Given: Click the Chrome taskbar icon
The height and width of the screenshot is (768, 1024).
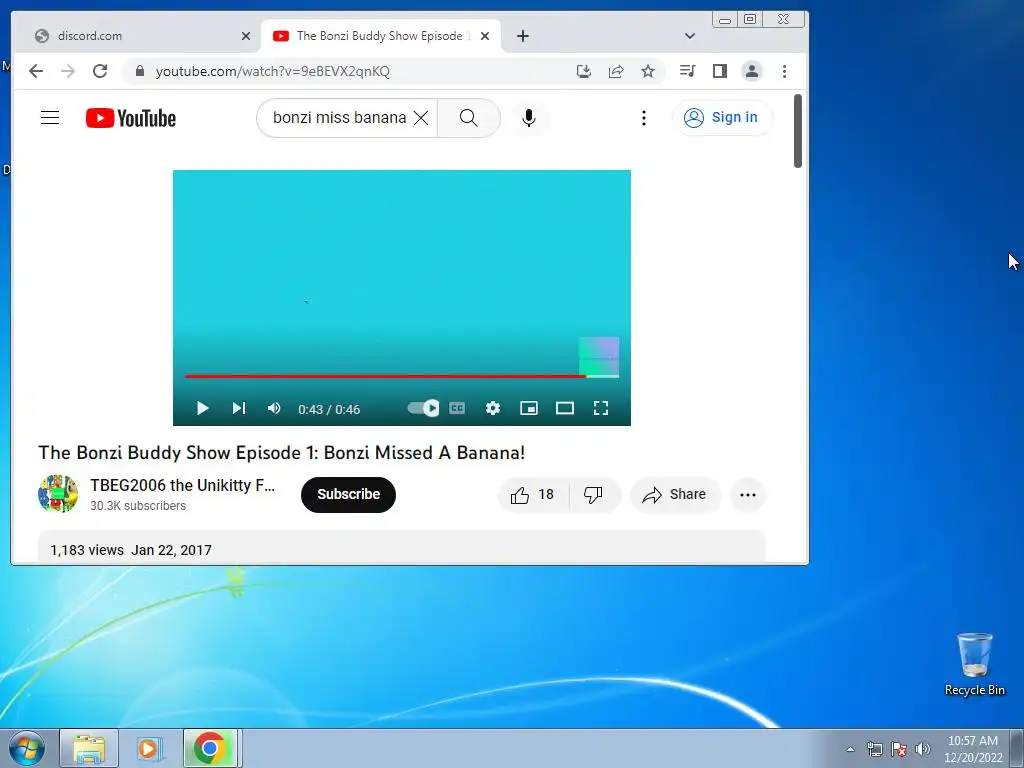Looking at the screenshot, I should point(210,748).
